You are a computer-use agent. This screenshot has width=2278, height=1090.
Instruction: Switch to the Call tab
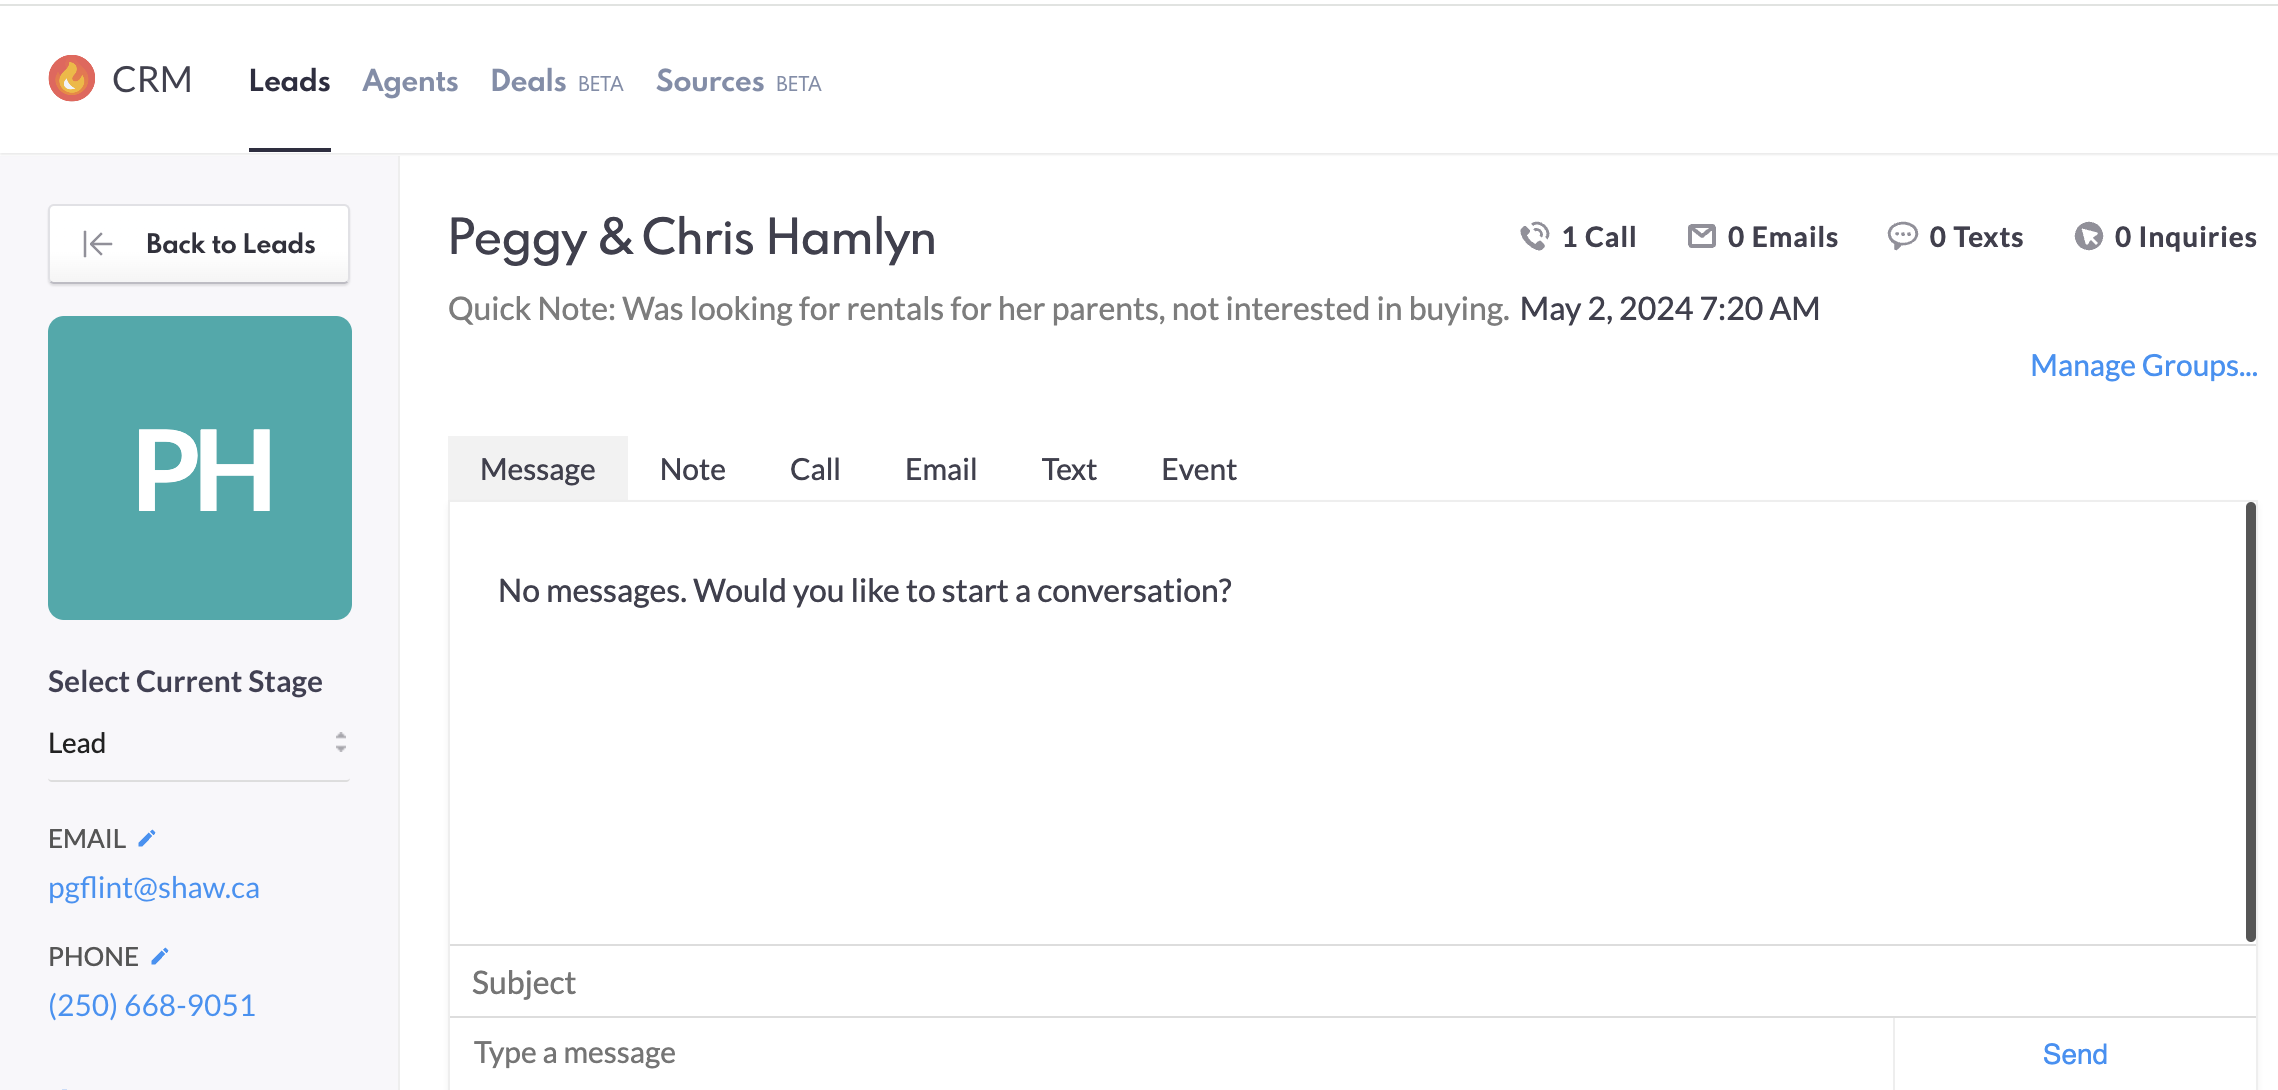[x=814, y=469]
